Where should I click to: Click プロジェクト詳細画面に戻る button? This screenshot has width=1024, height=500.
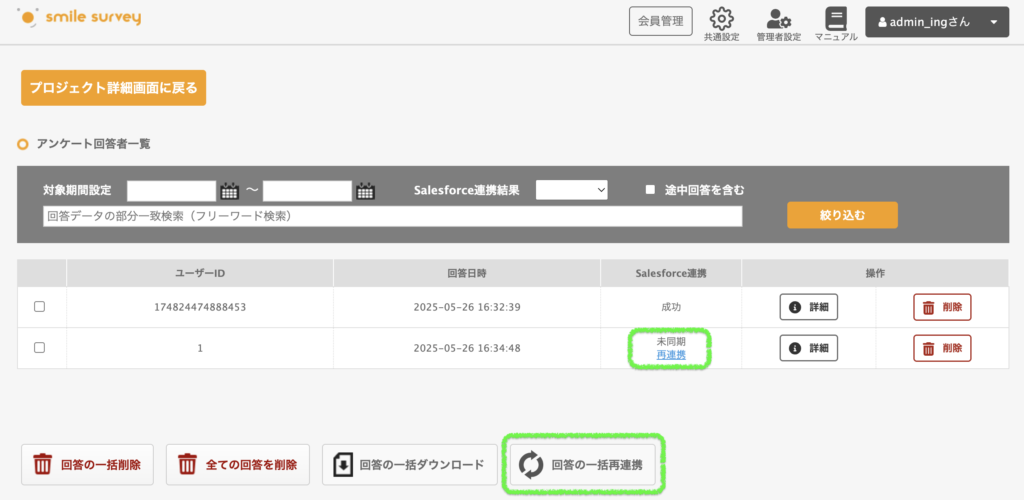point(113,88)
